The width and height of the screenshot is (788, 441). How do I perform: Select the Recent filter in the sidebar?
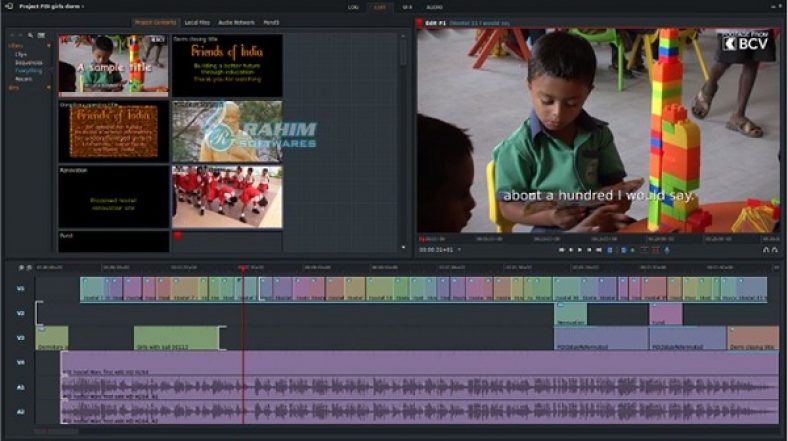pyautogui.click(x=23, y=78)
